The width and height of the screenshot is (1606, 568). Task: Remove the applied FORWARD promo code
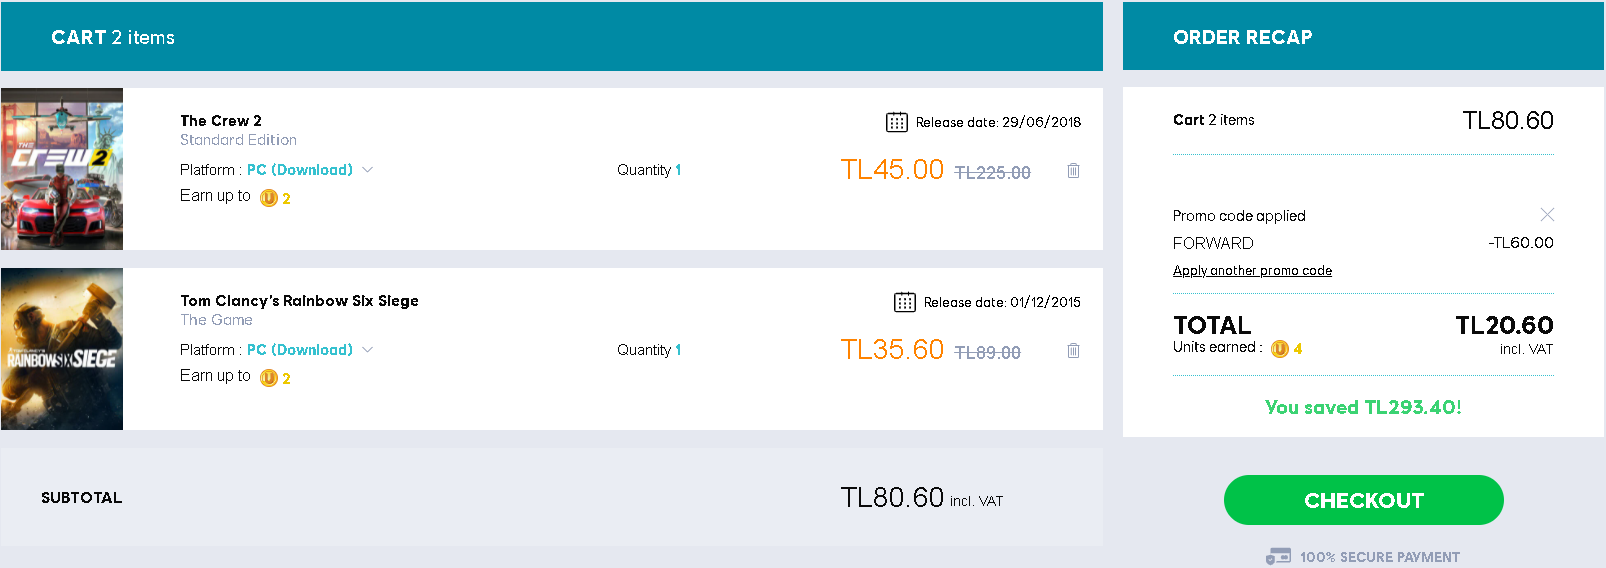[x=1547, y=215]
